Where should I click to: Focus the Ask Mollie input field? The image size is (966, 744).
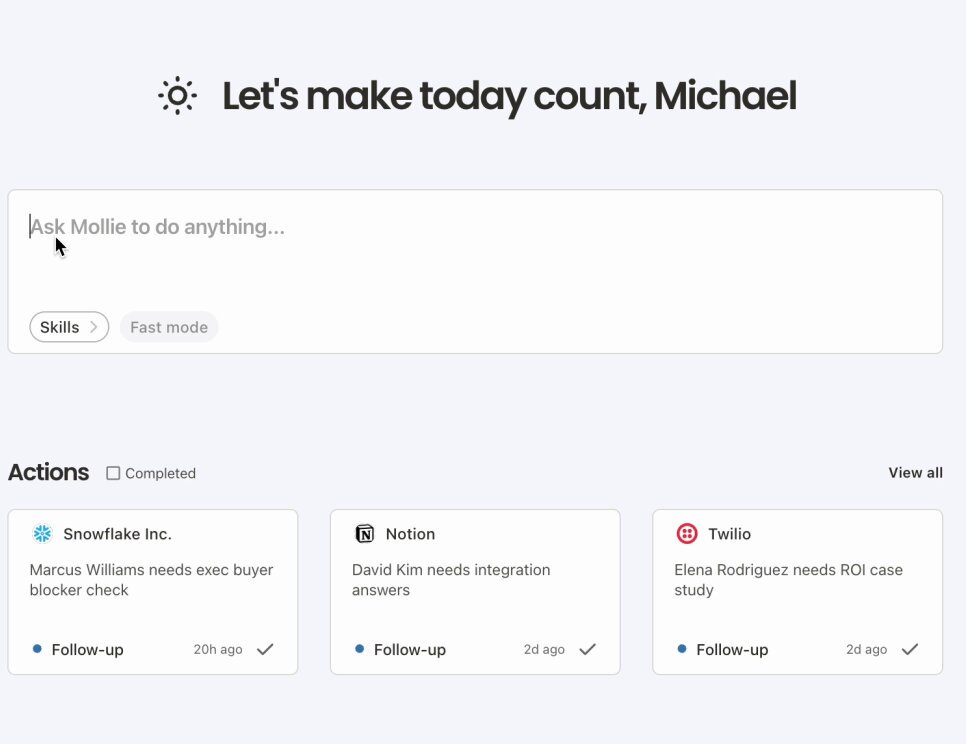pos(475,272)
